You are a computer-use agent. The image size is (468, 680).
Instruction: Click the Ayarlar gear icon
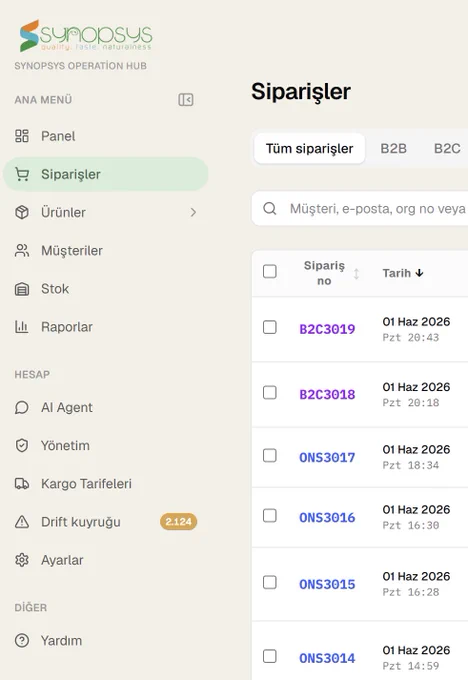point(22,560)
